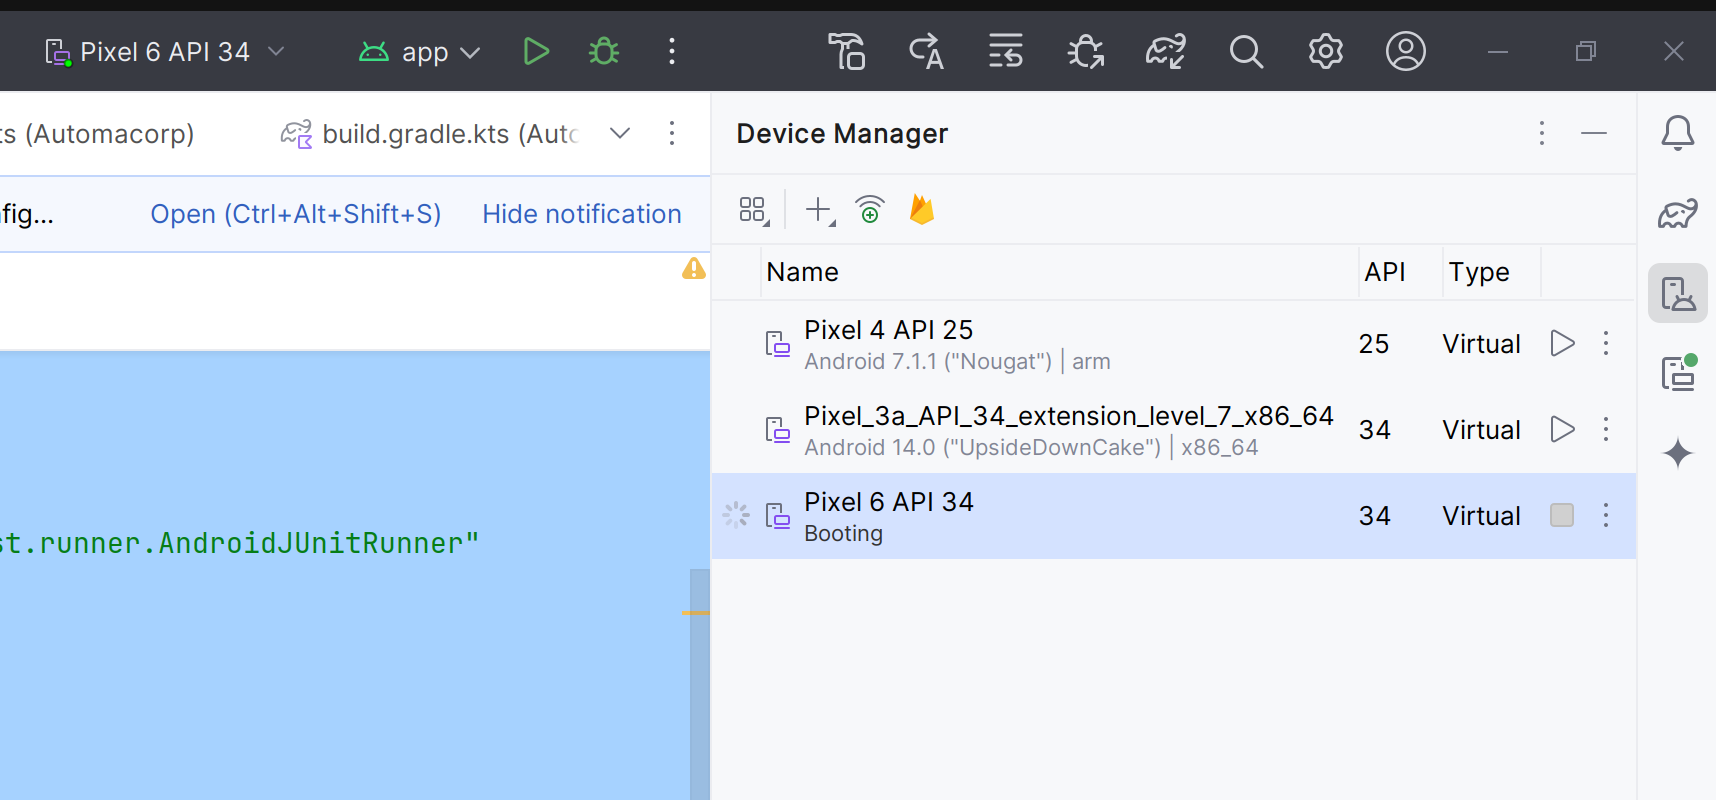Sync project with Gradle files elephant icon
Viewport: 1716px width, 800px height.
pos(1166,51)
